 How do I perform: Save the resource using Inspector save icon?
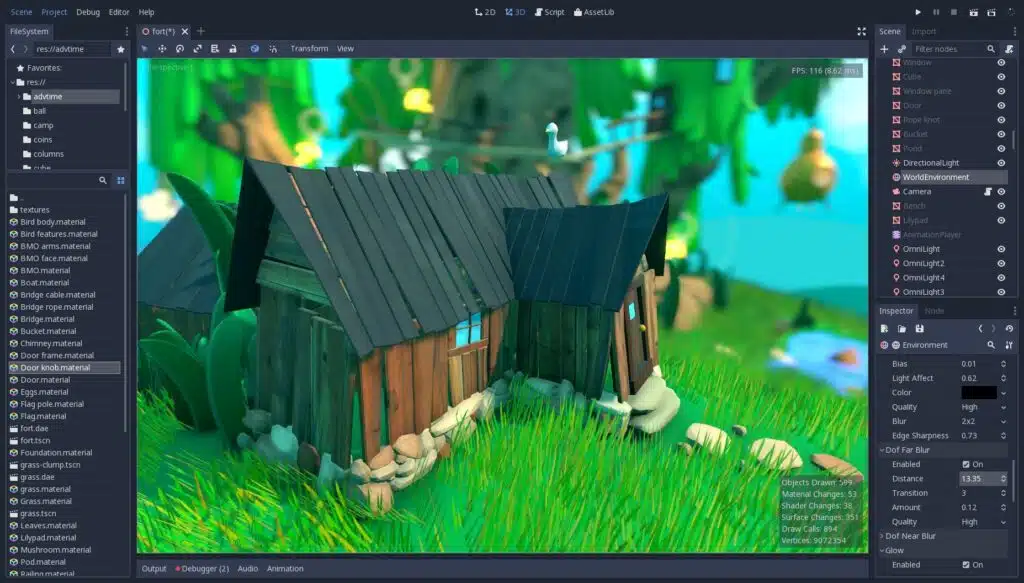point(919,328)
